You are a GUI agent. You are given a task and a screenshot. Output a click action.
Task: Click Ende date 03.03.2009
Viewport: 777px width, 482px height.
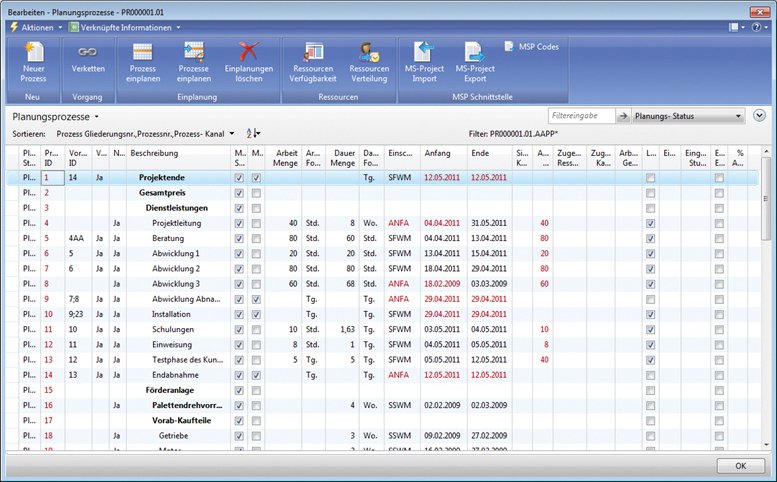(489, 284)
